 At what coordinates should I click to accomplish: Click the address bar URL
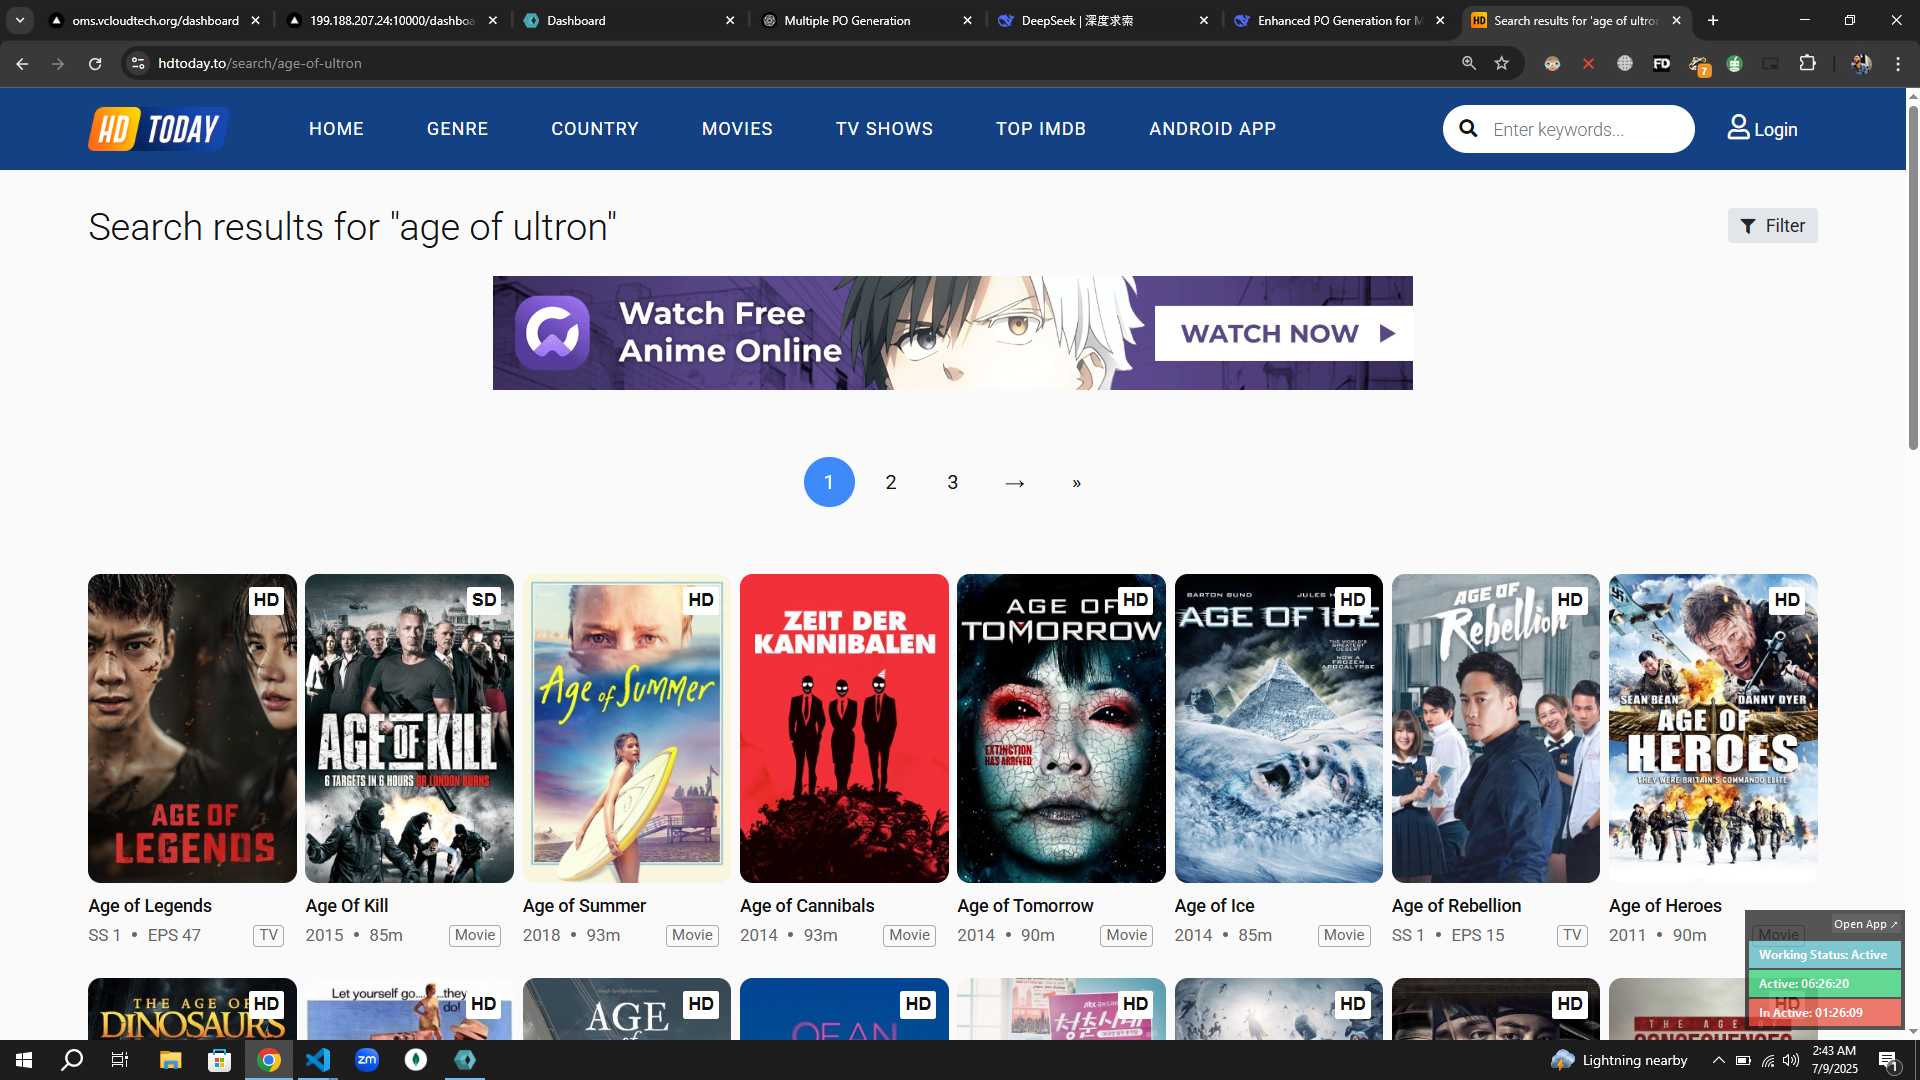260,63
